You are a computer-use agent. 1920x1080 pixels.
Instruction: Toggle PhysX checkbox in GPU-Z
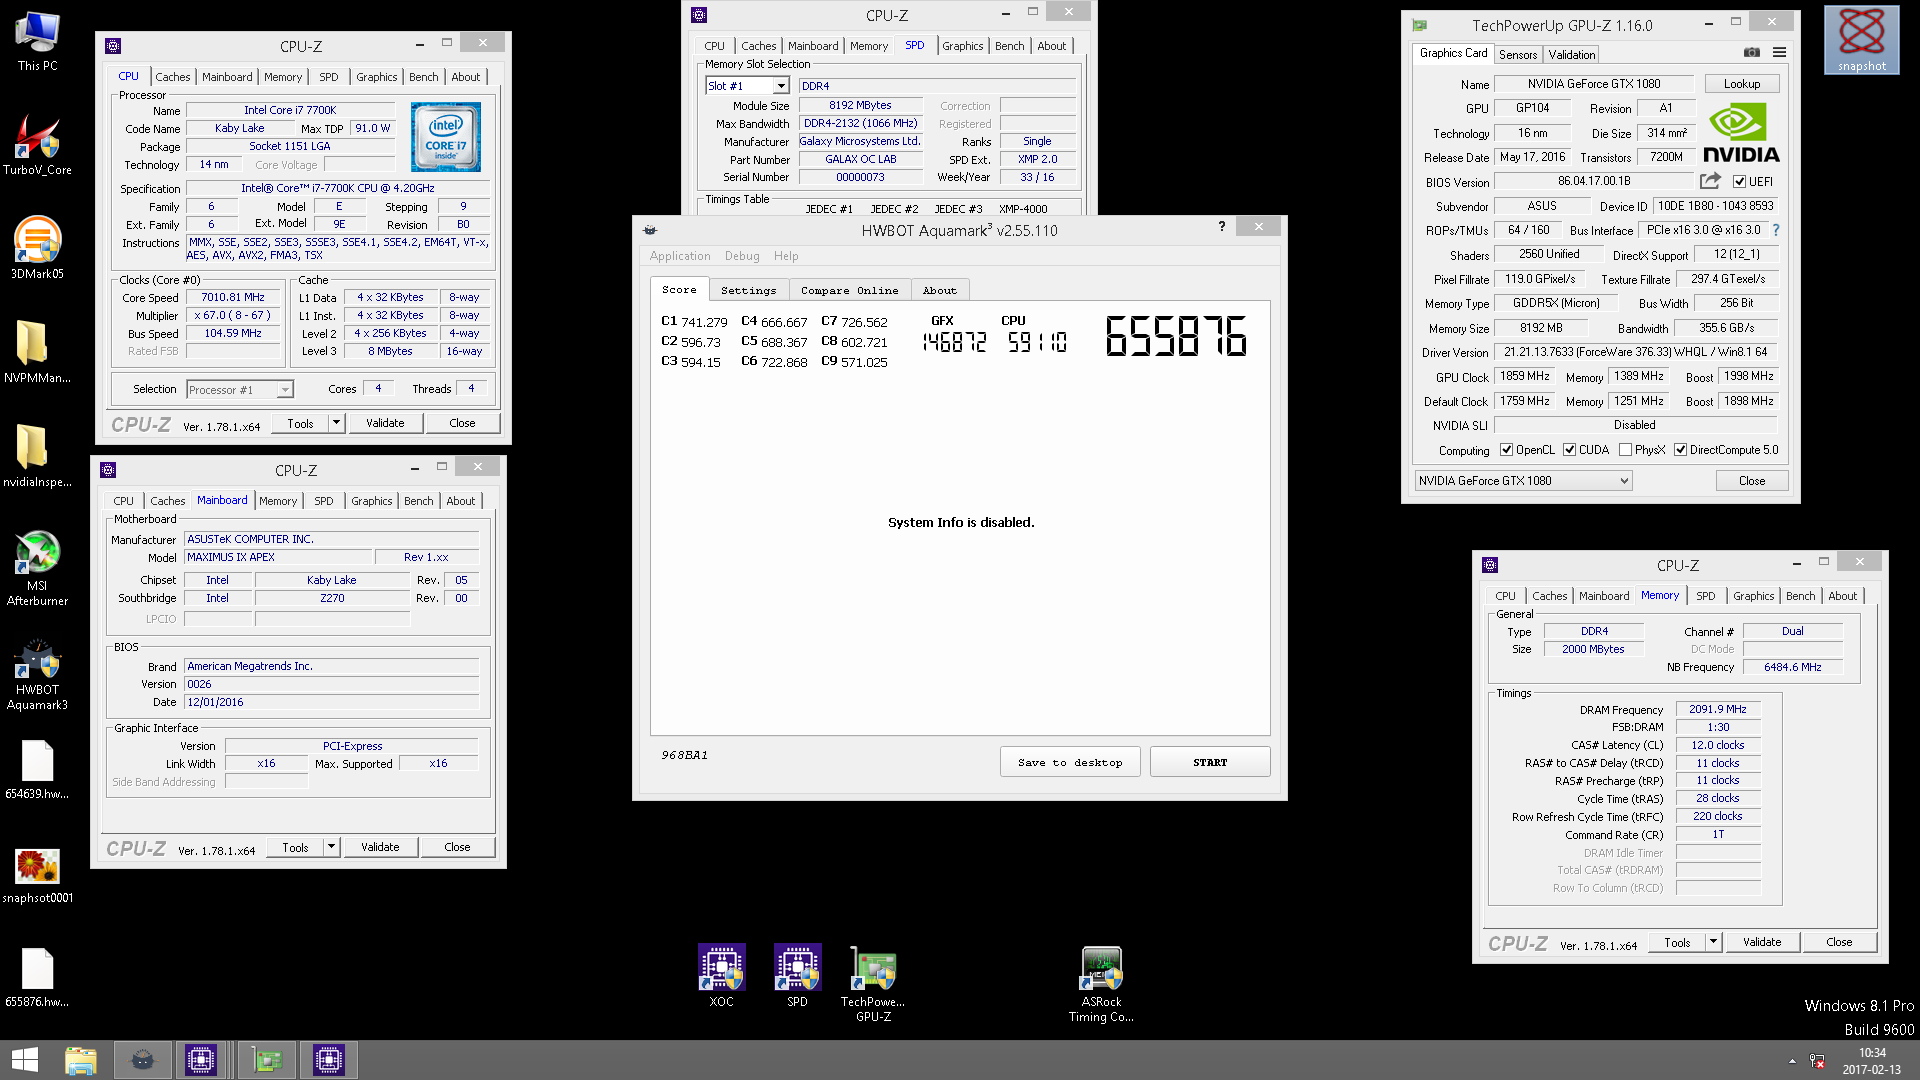tap(1625, 450)
